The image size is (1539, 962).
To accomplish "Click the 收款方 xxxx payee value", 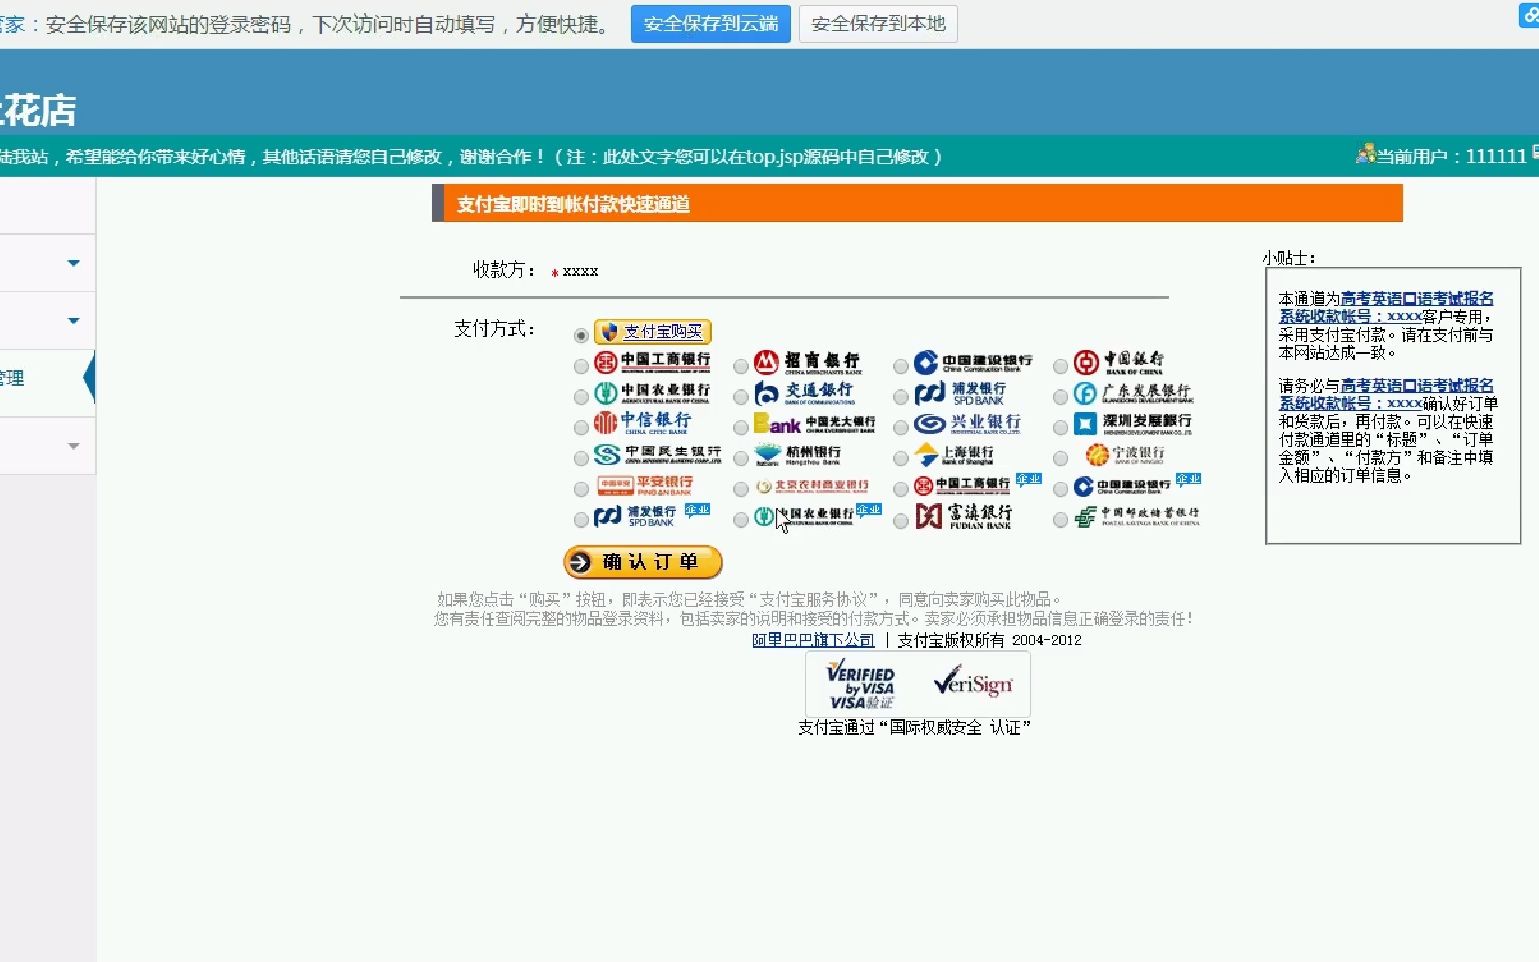I will (580, 271).
